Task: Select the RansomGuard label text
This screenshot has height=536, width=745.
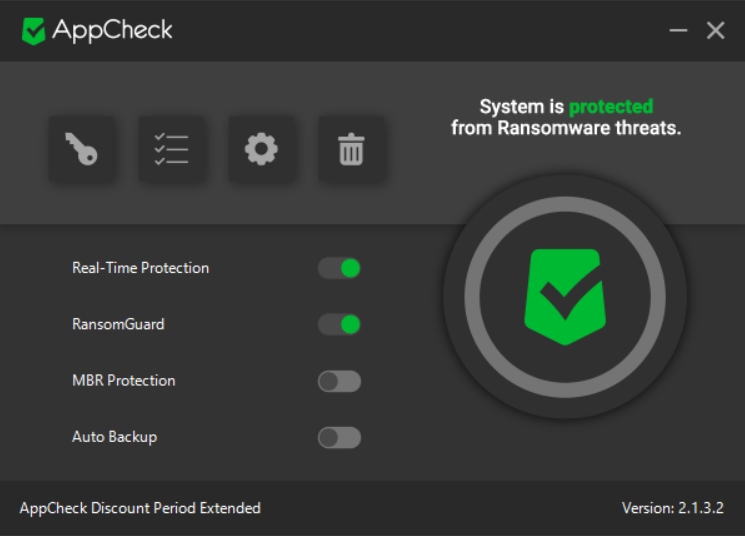Action: pyautogui.click(x=118, y=324)
